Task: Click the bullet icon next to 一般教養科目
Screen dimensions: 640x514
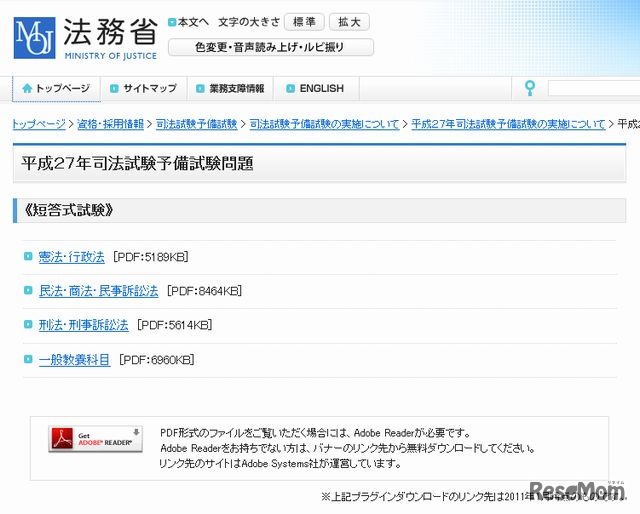Action: click(28, 359)
